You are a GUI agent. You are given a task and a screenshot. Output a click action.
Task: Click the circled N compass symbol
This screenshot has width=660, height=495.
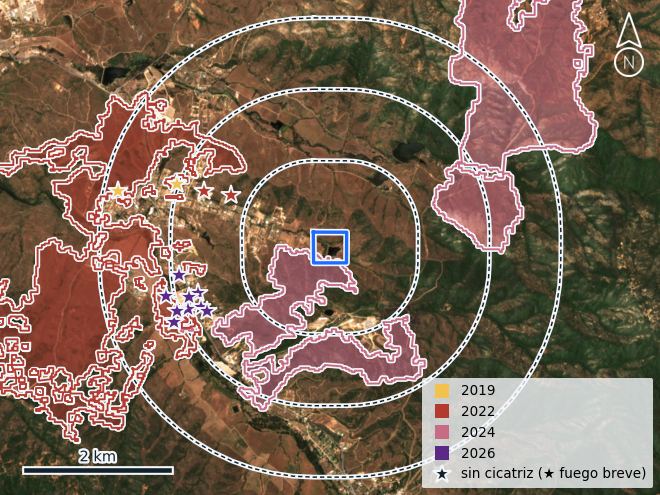click(629, 63)
